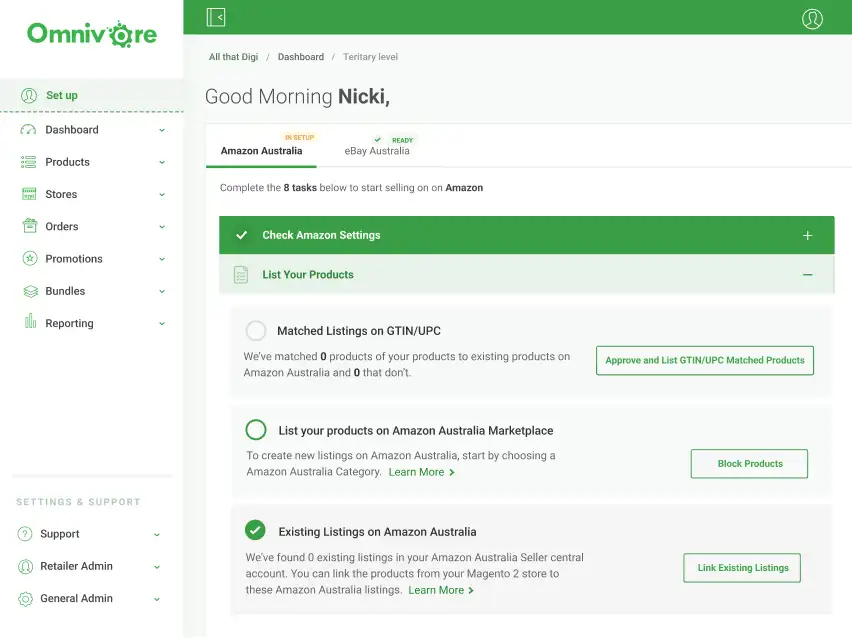Screen dimensions: 852x638
Task: Expand the Reporting menu chevron
Action: (162, 323)
